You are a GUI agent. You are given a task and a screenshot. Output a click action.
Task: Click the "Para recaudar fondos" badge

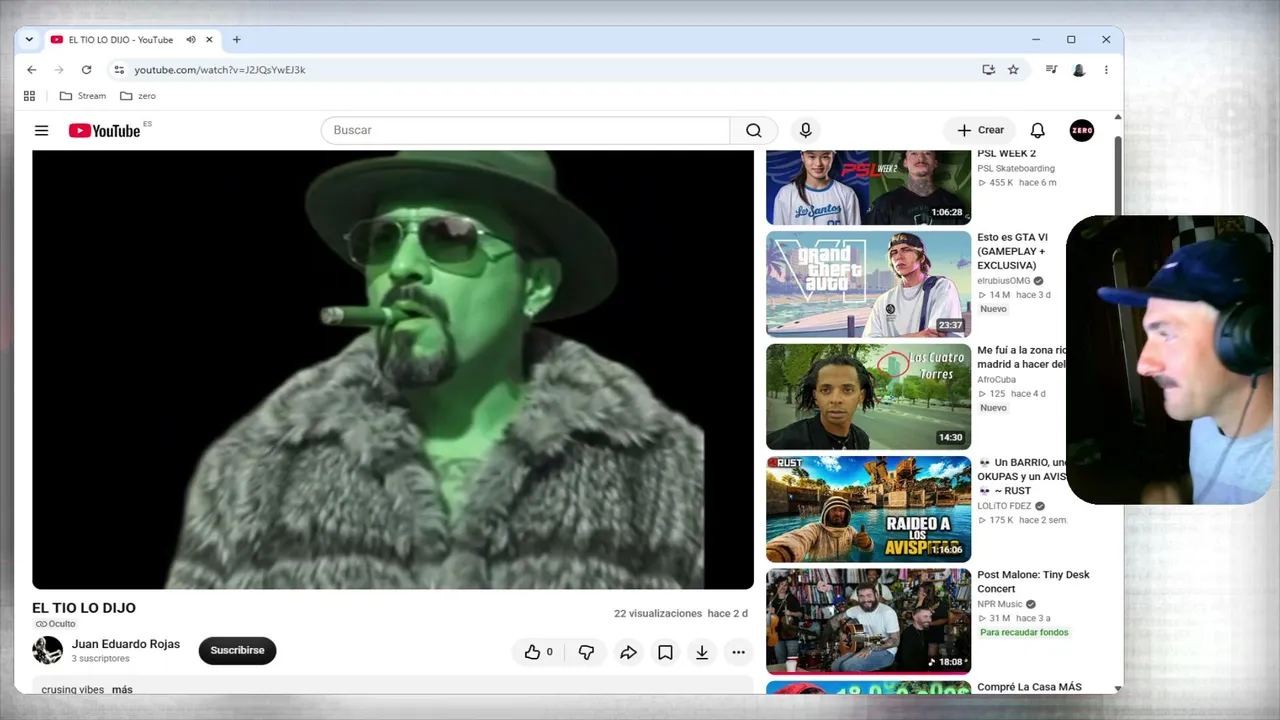point(1024,632)
